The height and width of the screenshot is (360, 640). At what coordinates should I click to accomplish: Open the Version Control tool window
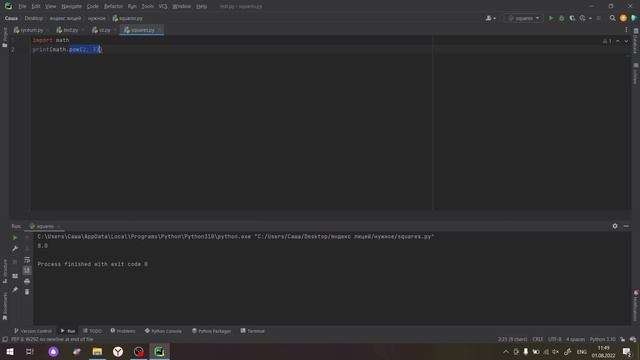(33, 331)
